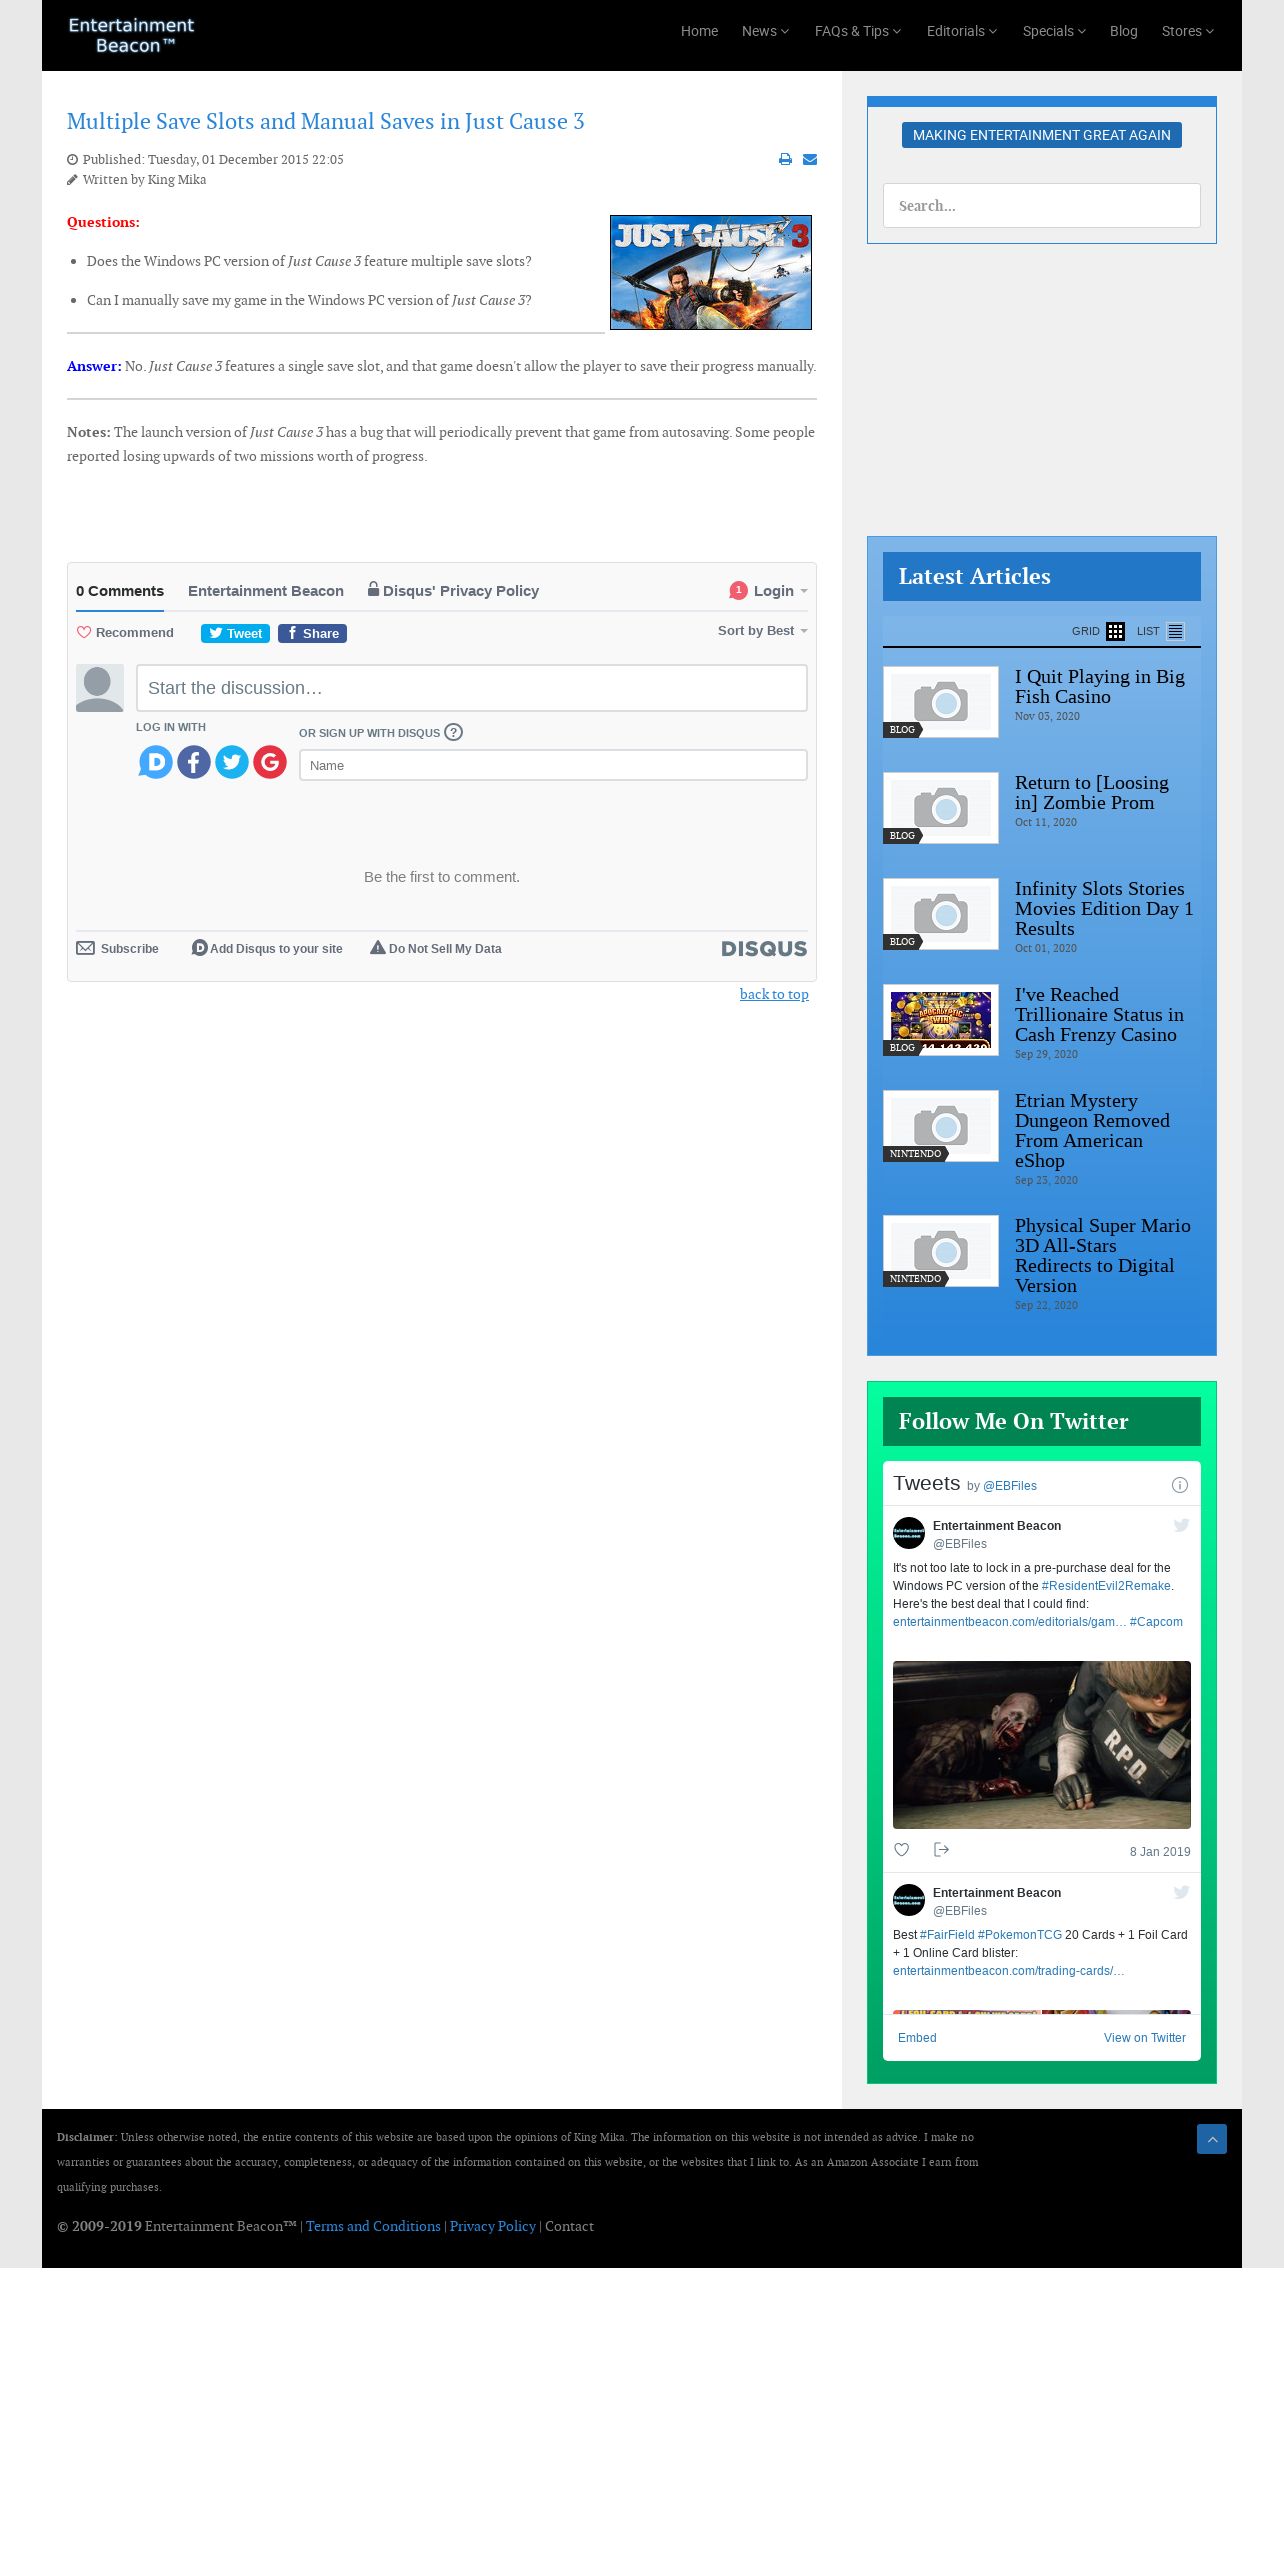Click the print article icon
This screenshot has height=2568, width=1284.
pyautogui.click(x=785, y=160)
